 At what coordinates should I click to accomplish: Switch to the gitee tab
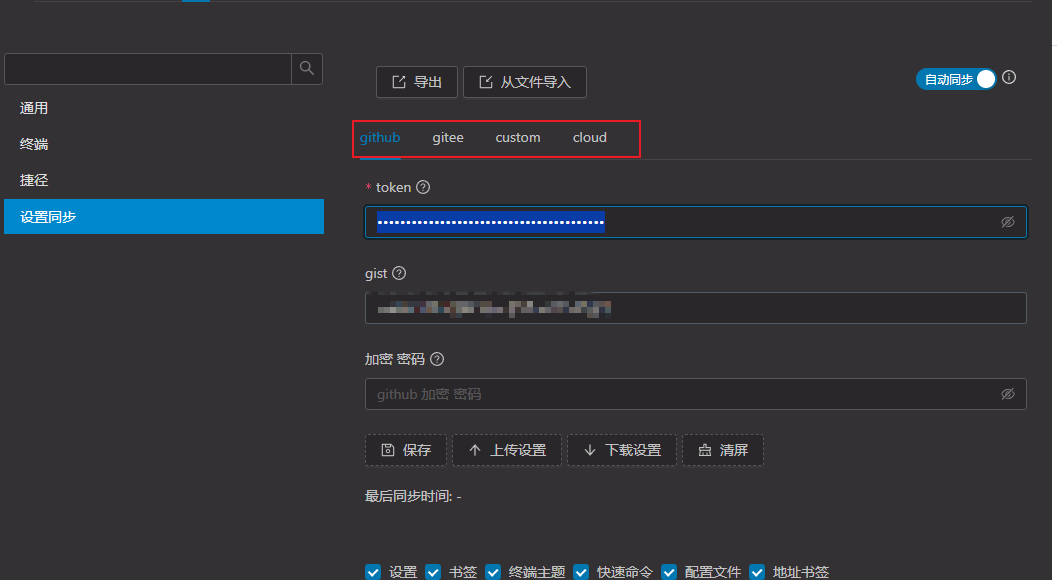(x=447, y=137)
